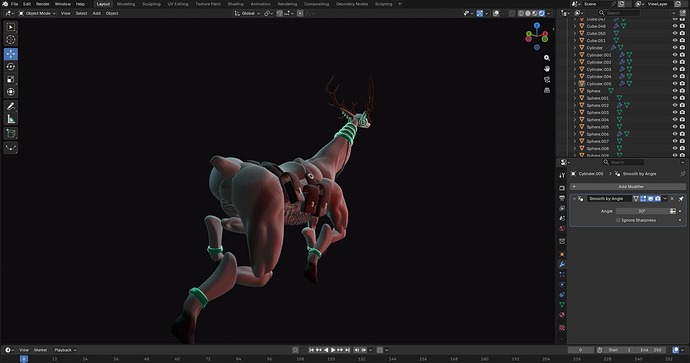This screenshot has height=363, width=690.
Task: Open the Scene properties tab
Action: pos(562,218)
